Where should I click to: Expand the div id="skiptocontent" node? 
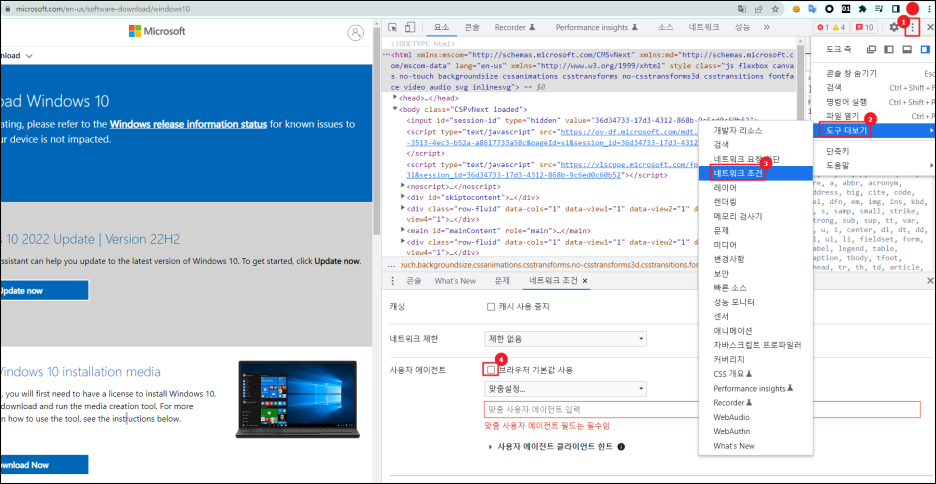(x=403, y=197)
